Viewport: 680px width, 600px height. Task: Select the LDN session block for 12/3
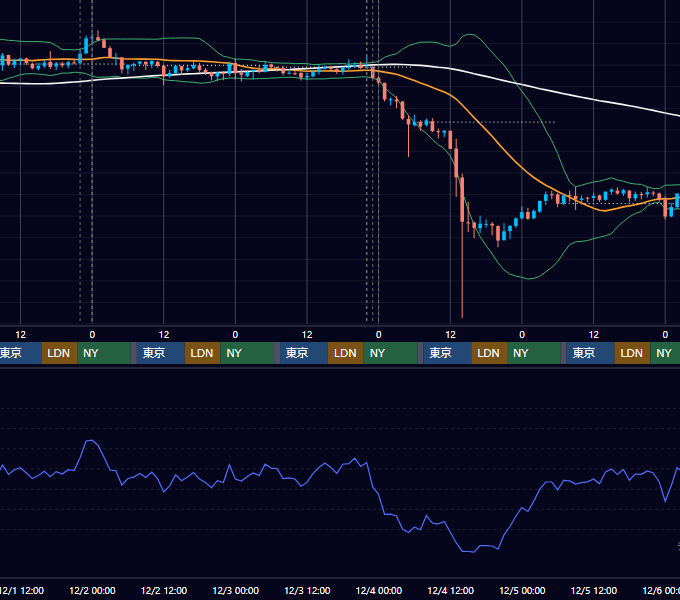(346, 353)
